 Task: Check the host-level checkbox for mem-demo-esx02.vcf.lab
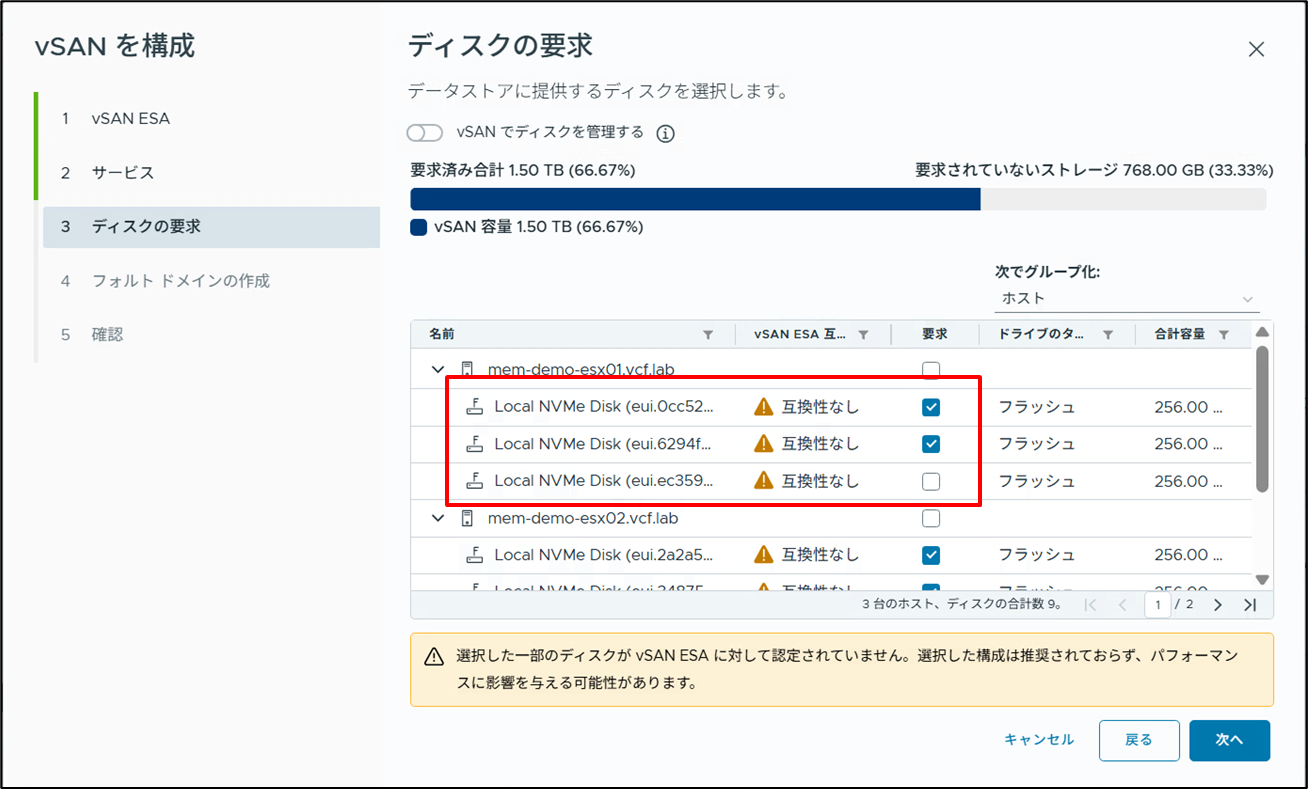pyautogui.click(x=932, y=518)
